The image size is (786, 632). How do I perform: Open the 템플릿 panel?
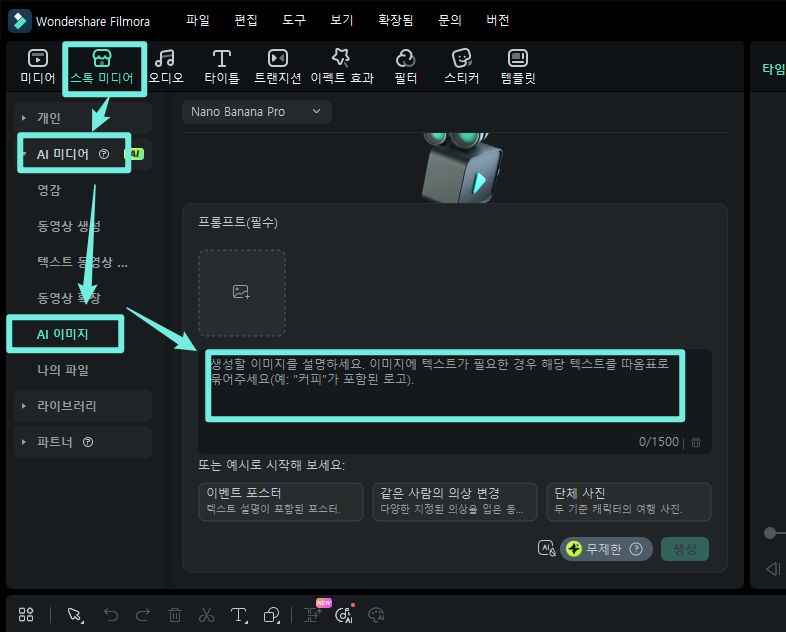coord(518,67)
